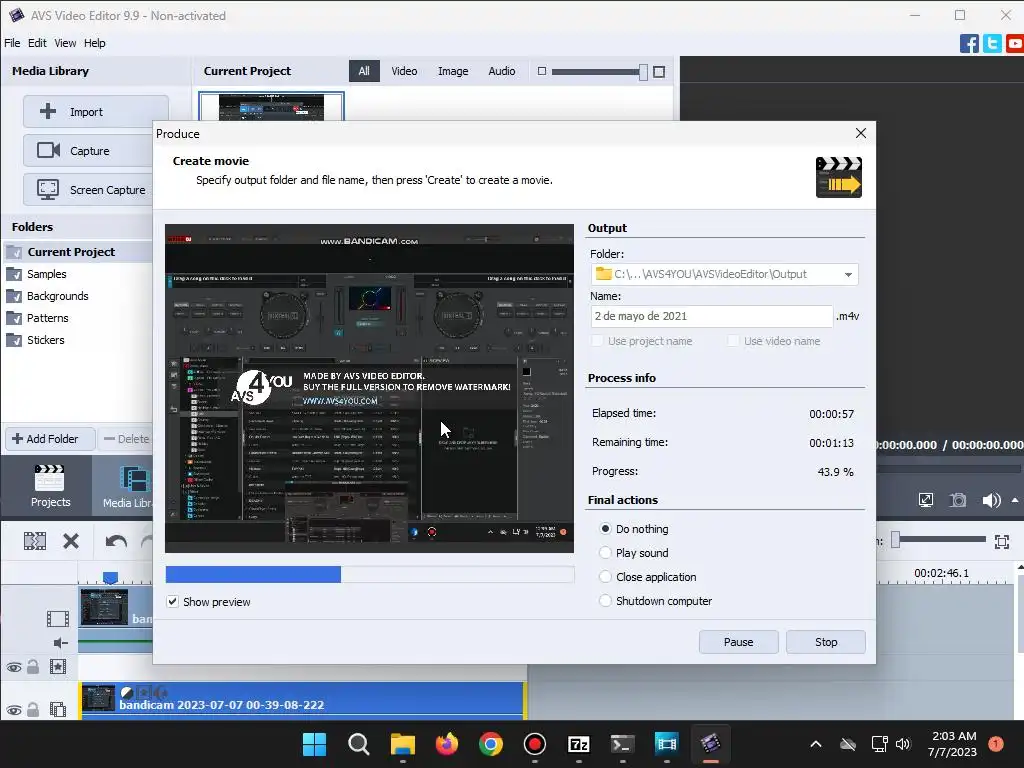This screenshot has height=768, width=1024.
Task: Pause the movie creation
Action: (739, 642)
